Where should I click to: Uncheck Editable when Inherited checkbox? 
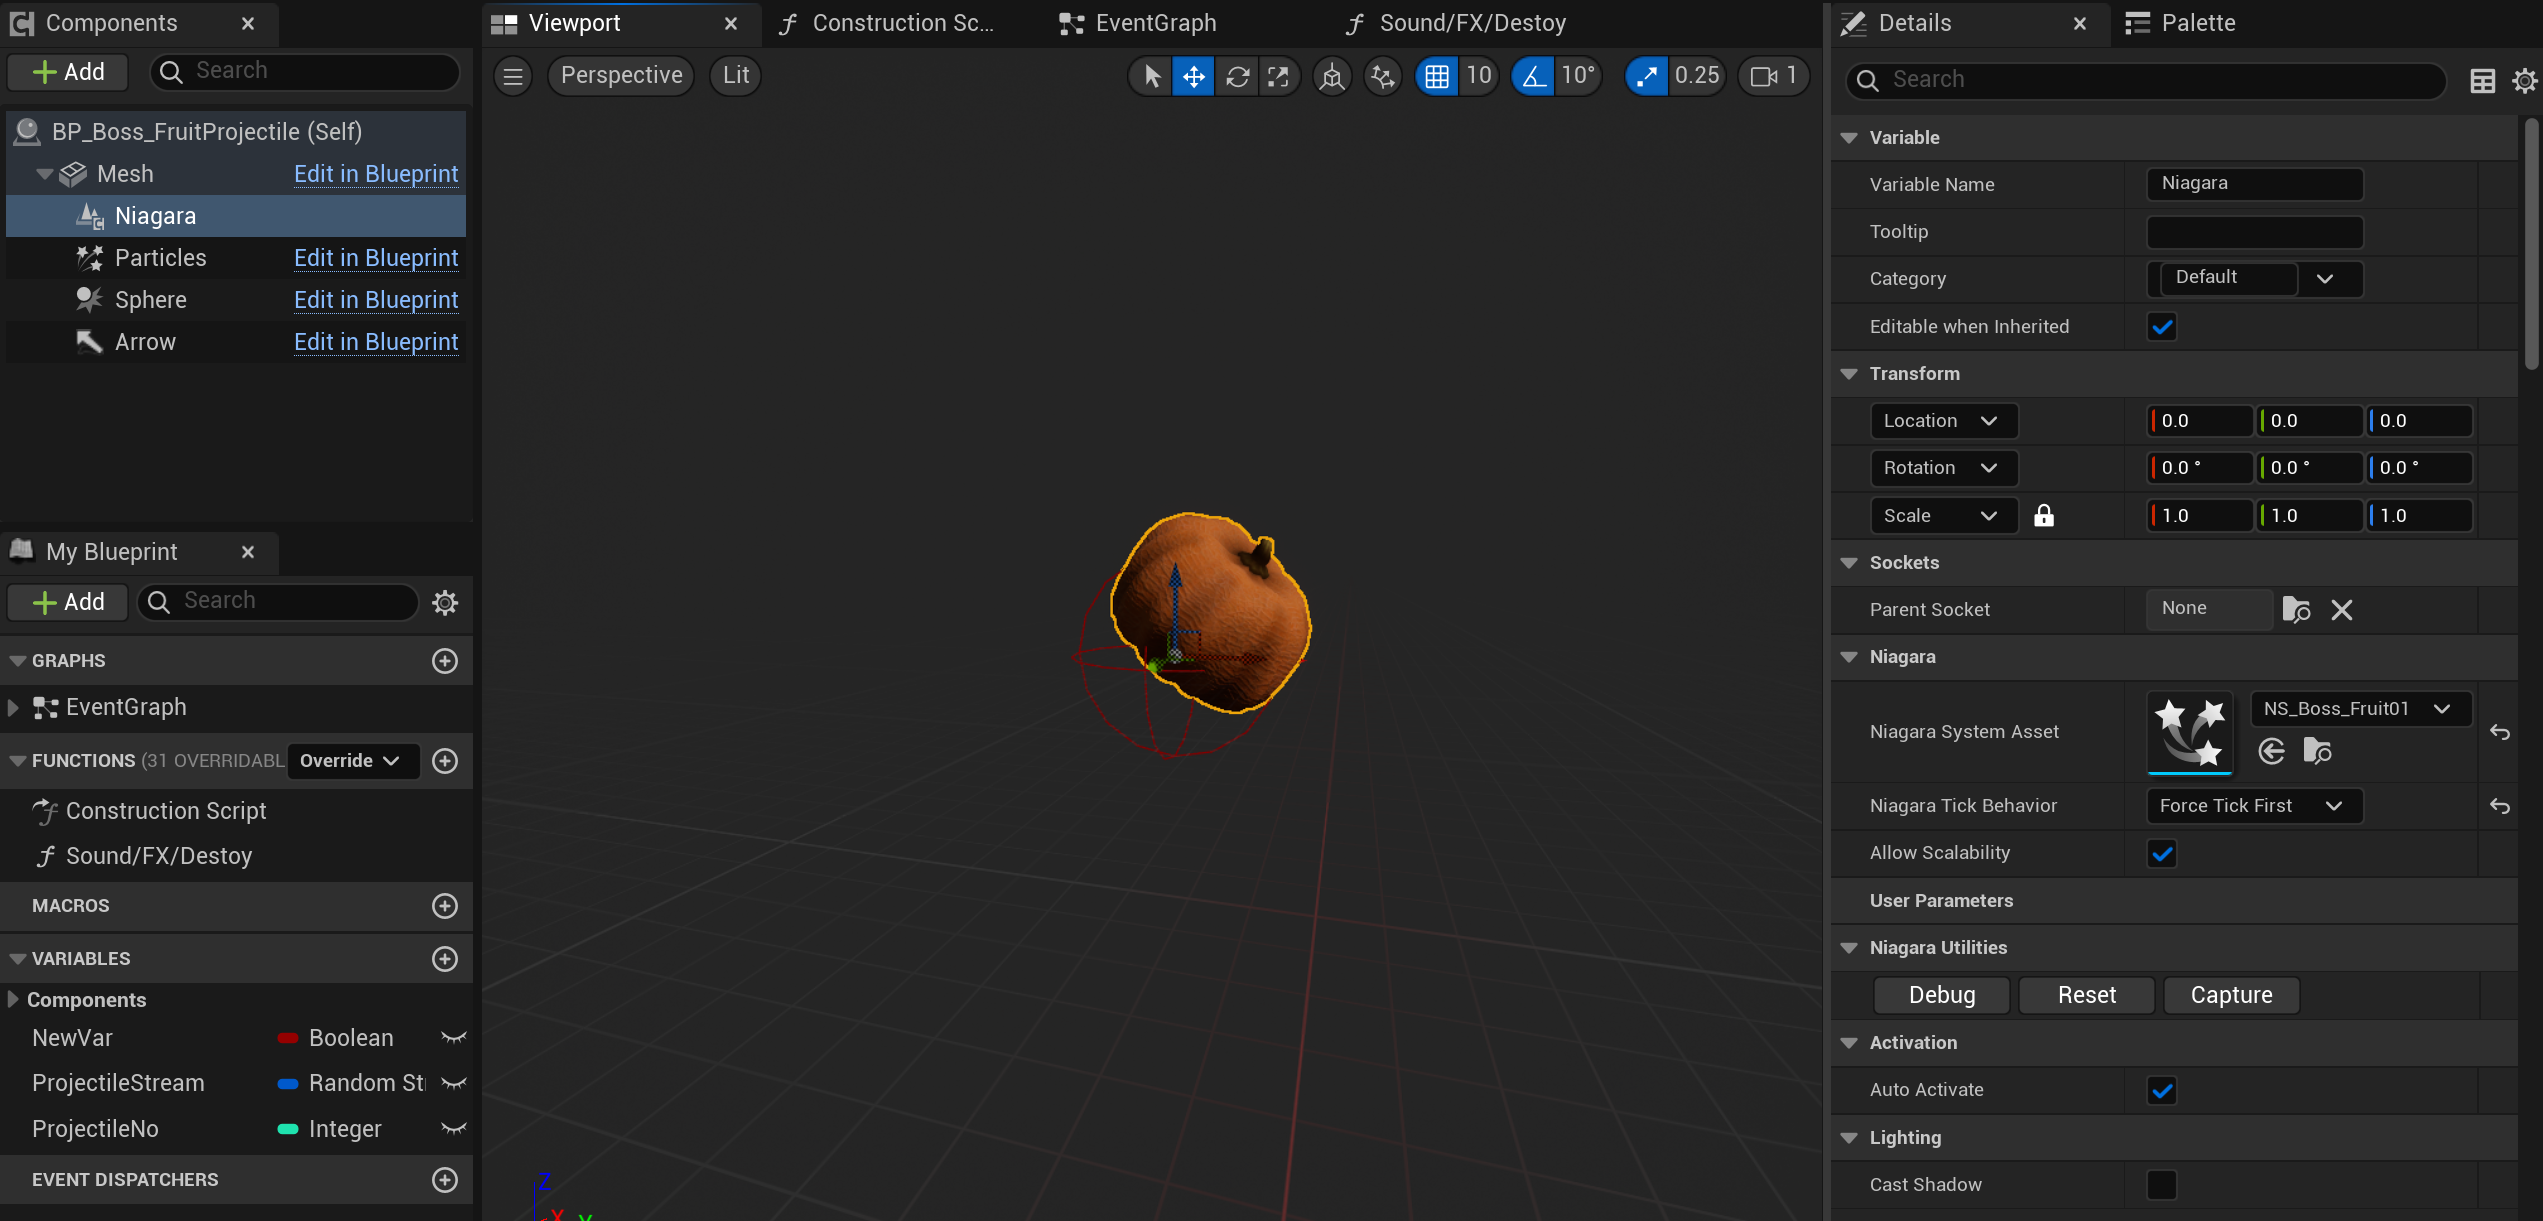[2162, 327]
